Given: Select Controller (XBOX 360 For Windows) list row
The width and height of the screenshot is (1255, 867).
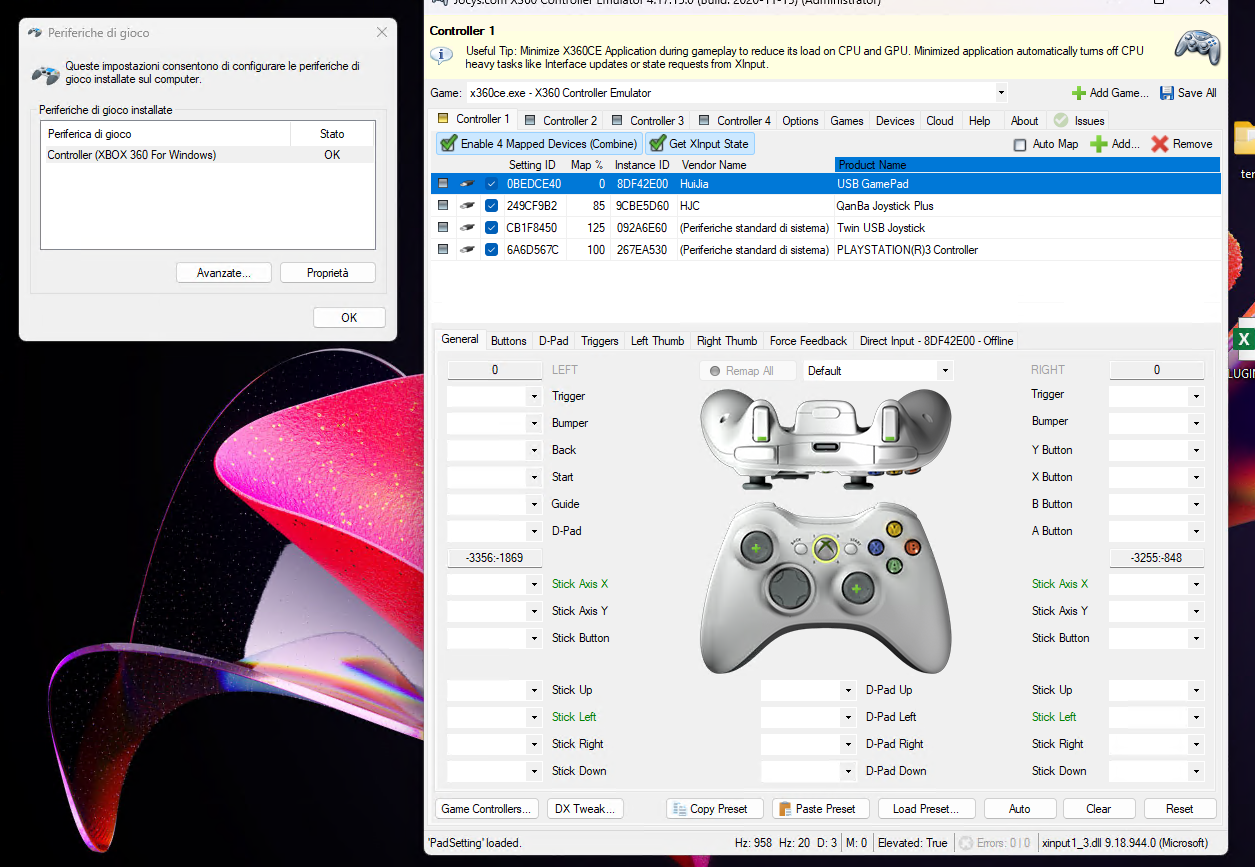Looking at the screenshot, I should point(208,155).
